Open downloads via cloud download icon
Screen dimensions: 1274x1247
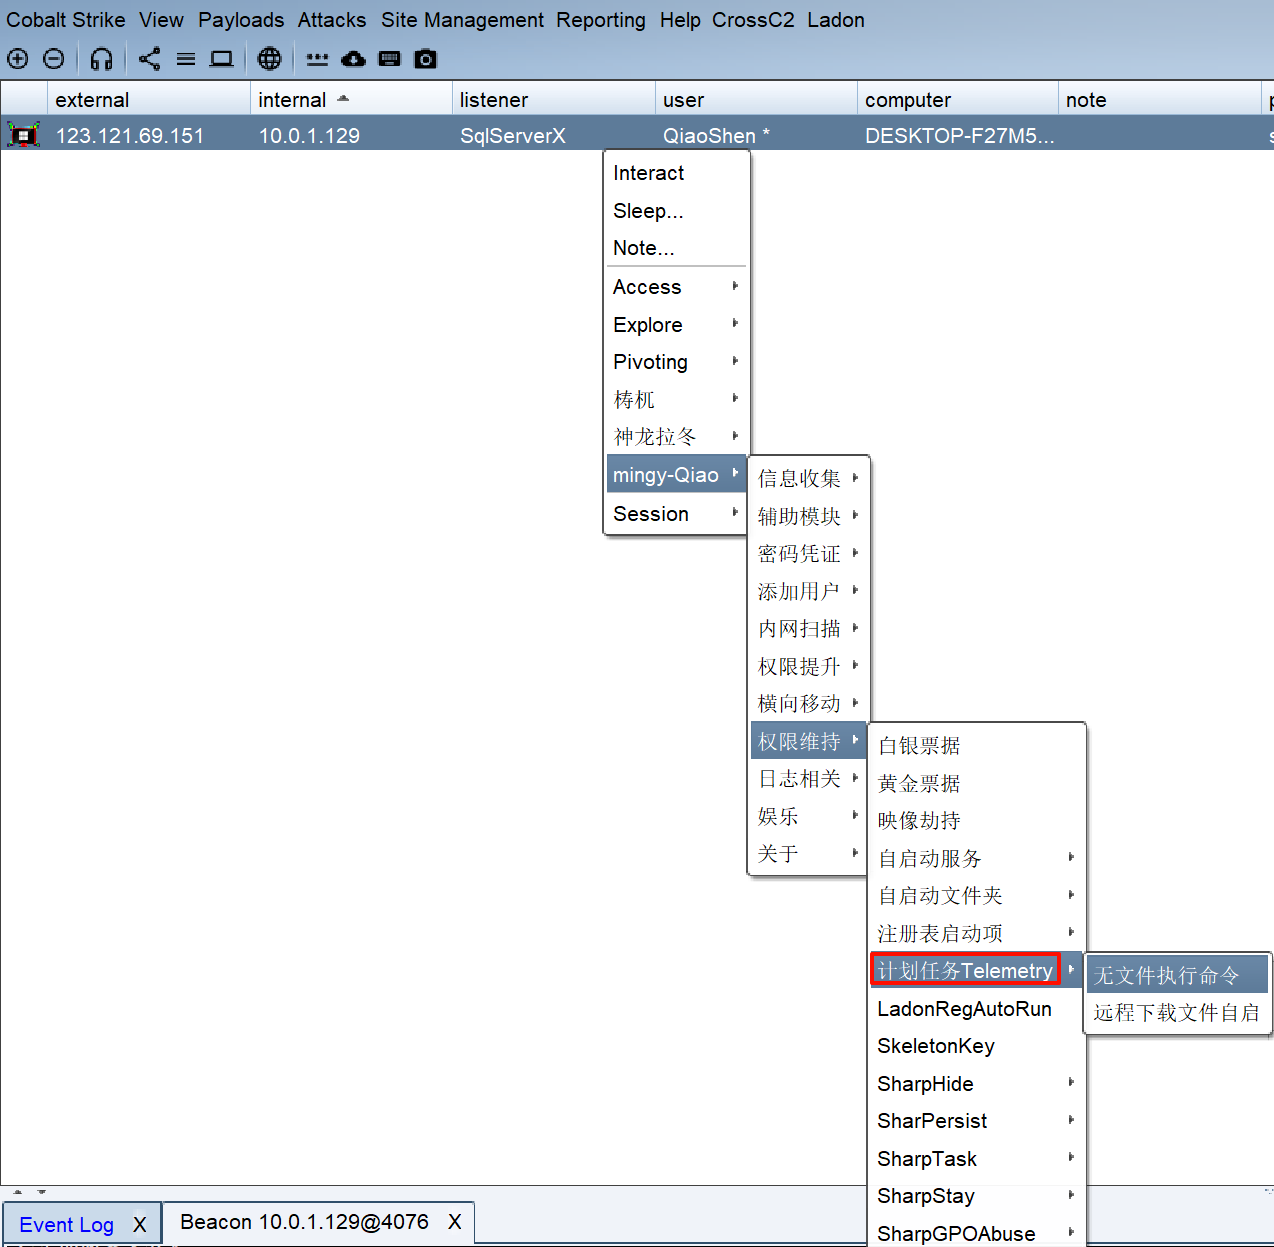[x=353, y=59]
